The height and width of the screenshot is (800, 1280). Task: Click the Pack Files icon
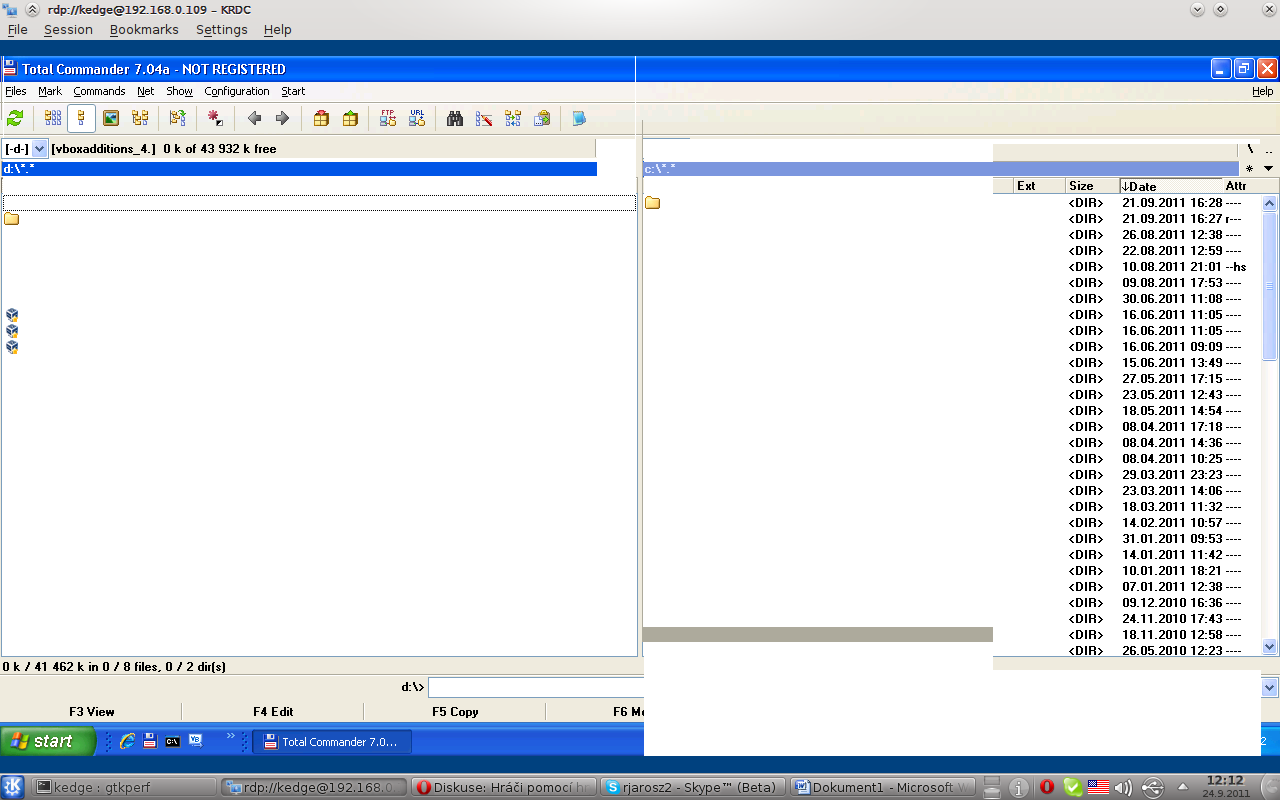321,118
